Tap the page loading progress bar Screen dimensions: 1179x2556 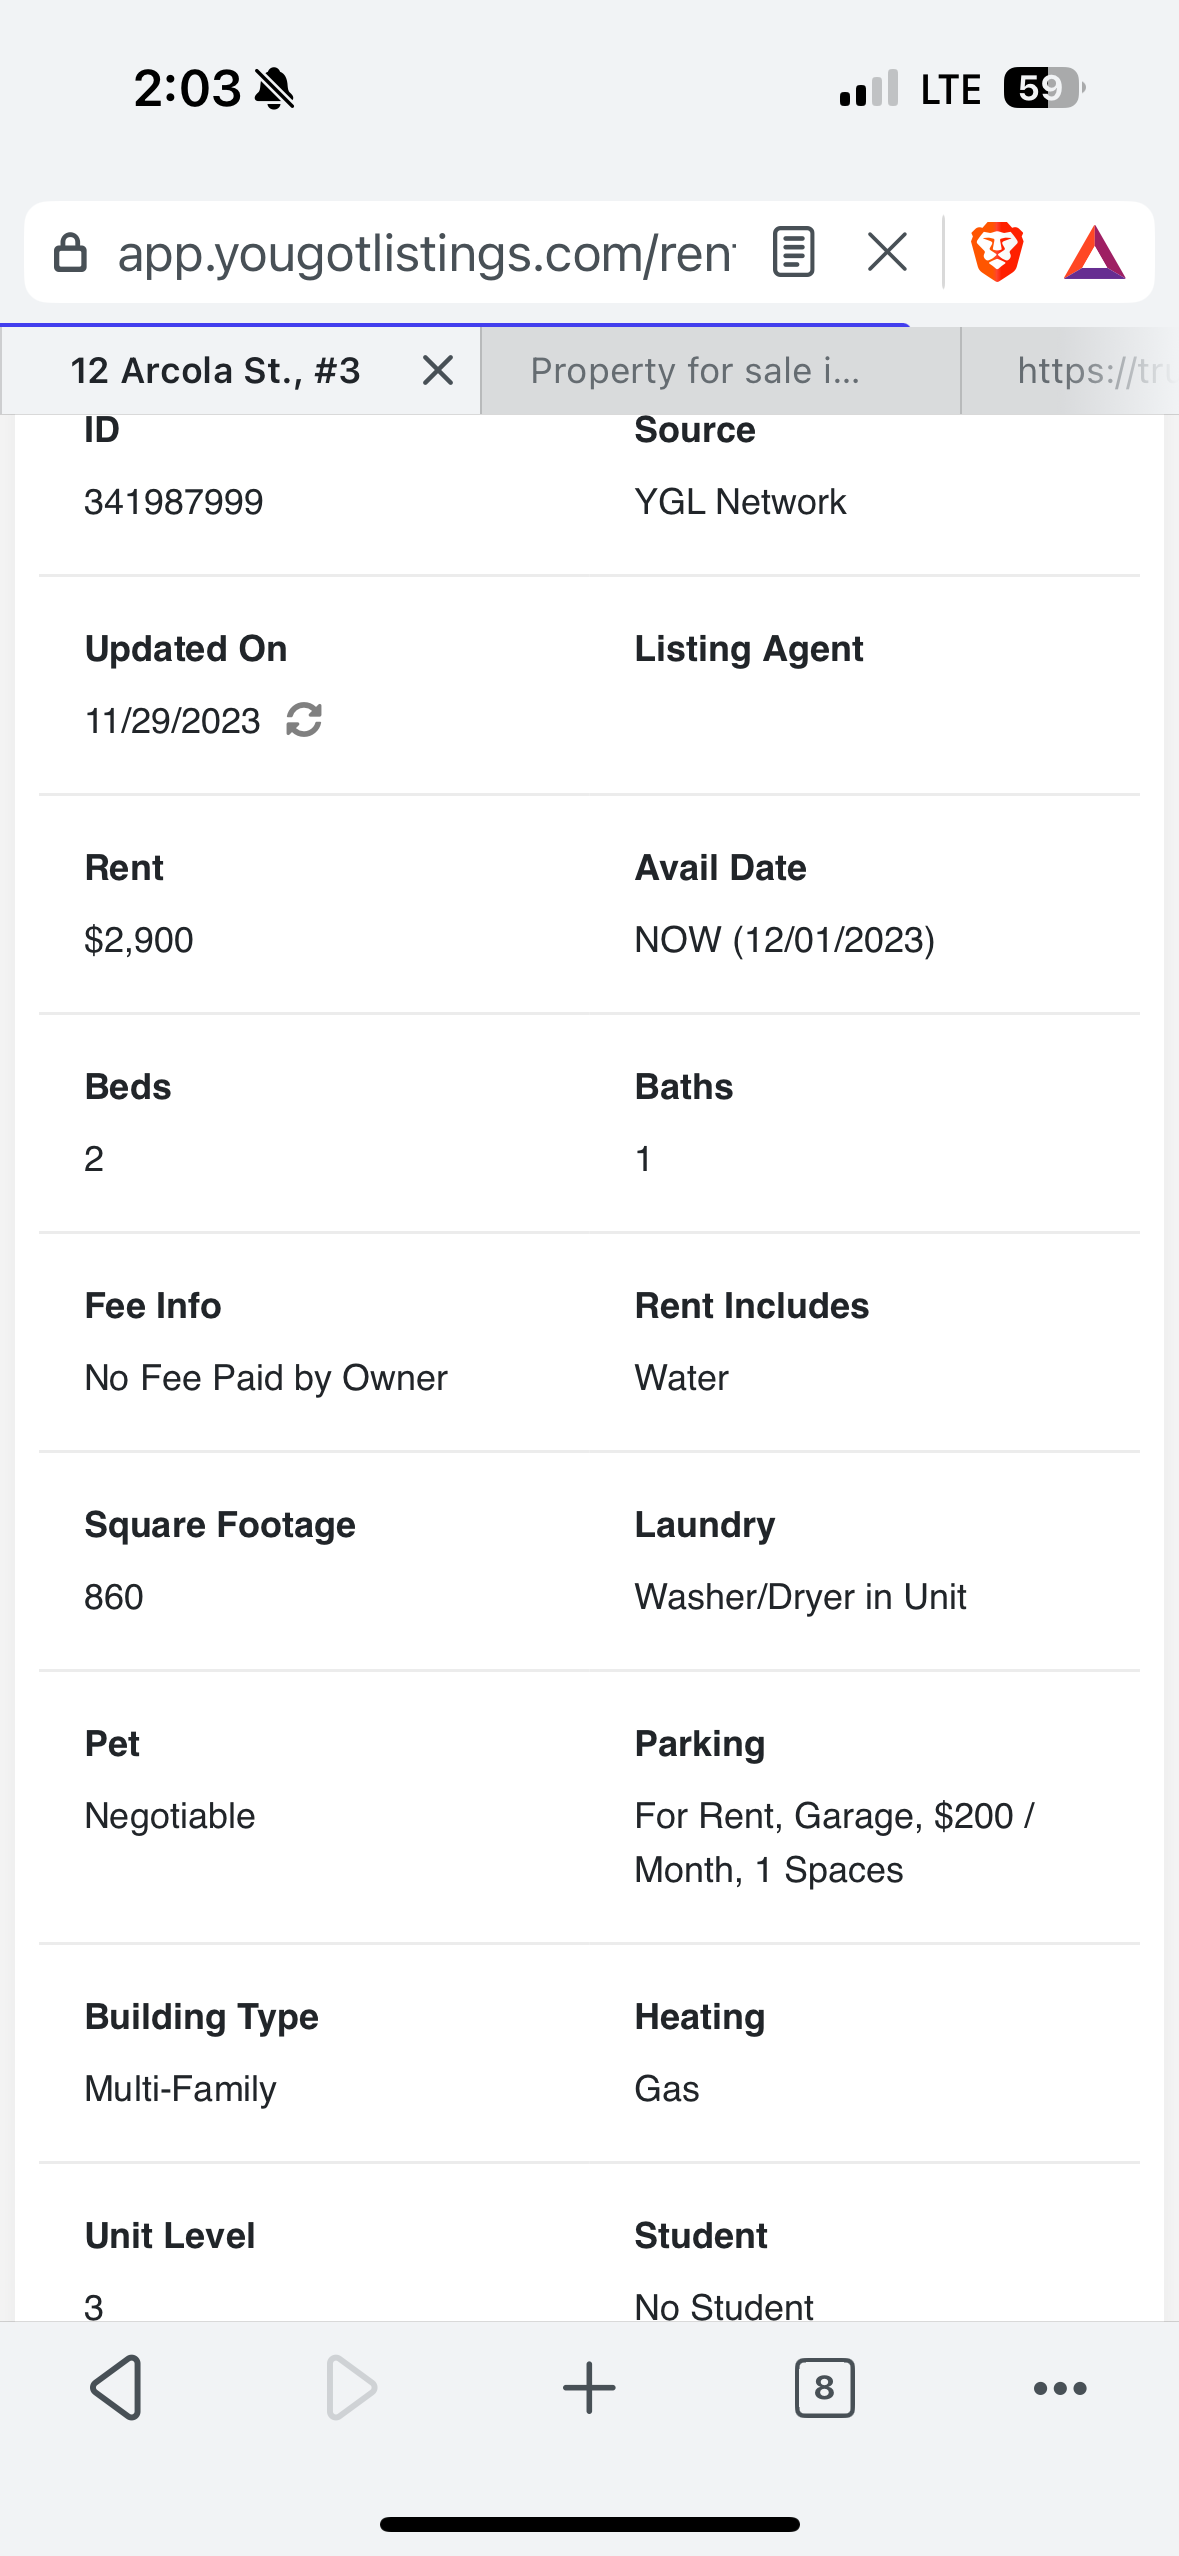[455, 325]
